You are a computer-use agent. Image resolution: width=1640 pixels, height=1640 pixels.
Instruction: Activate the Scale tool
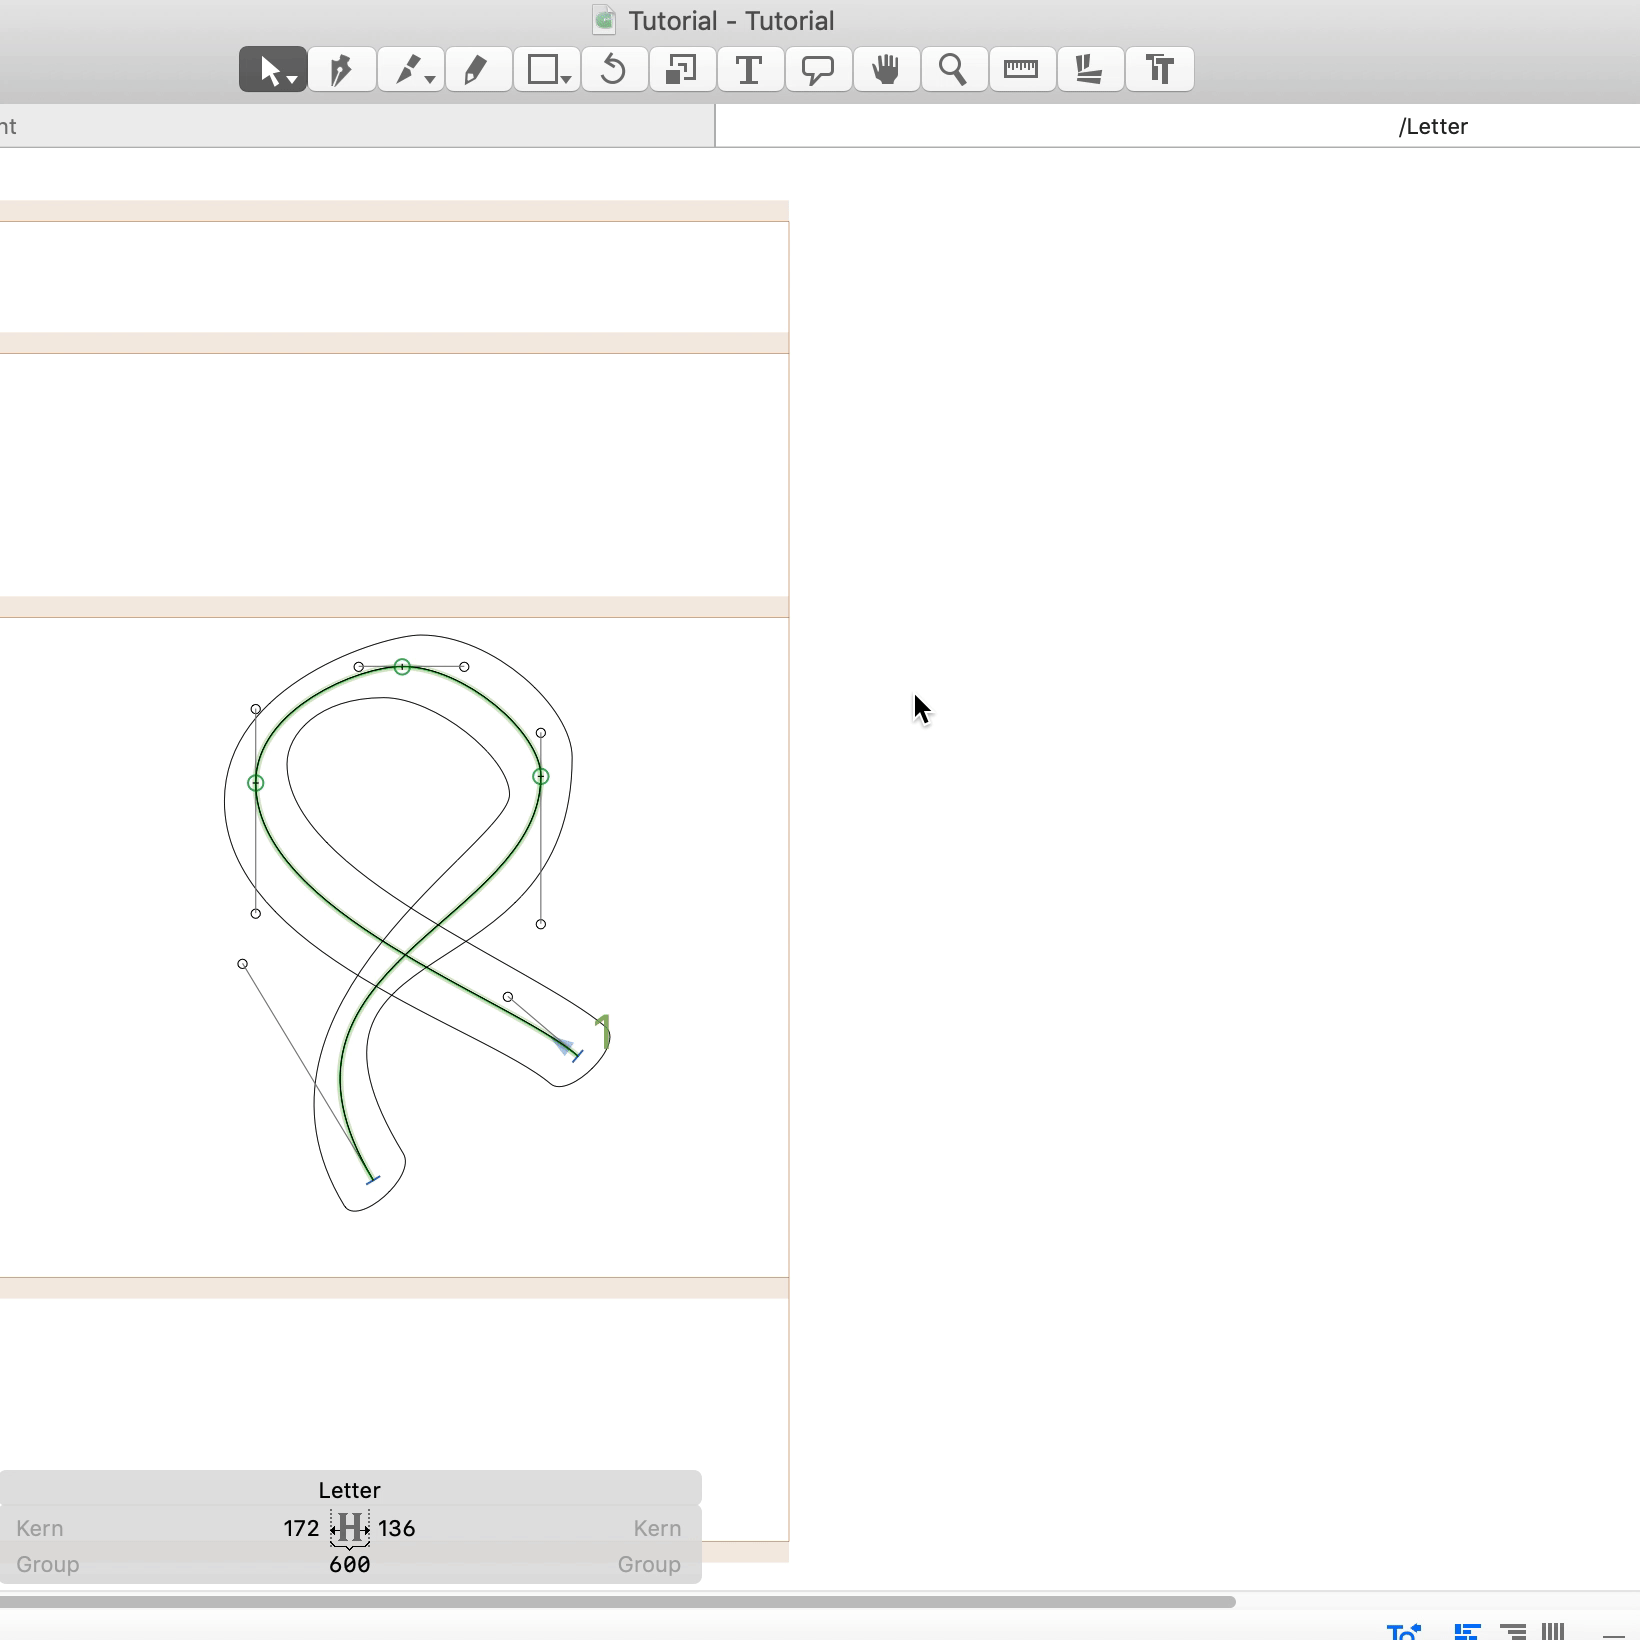pyautogui.click(x=682, y=70)
